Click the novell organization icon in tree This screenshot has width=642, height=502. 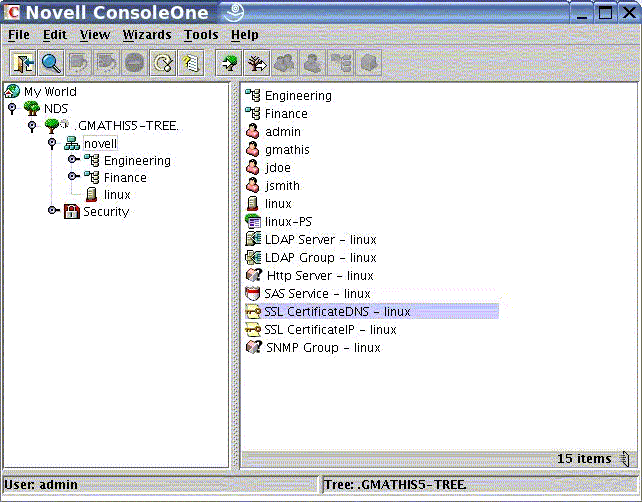72,143
